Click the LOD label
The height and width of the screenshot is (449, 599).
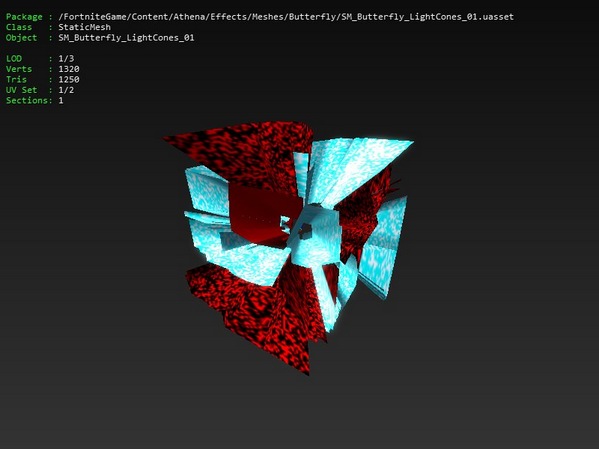click(14, 58)
